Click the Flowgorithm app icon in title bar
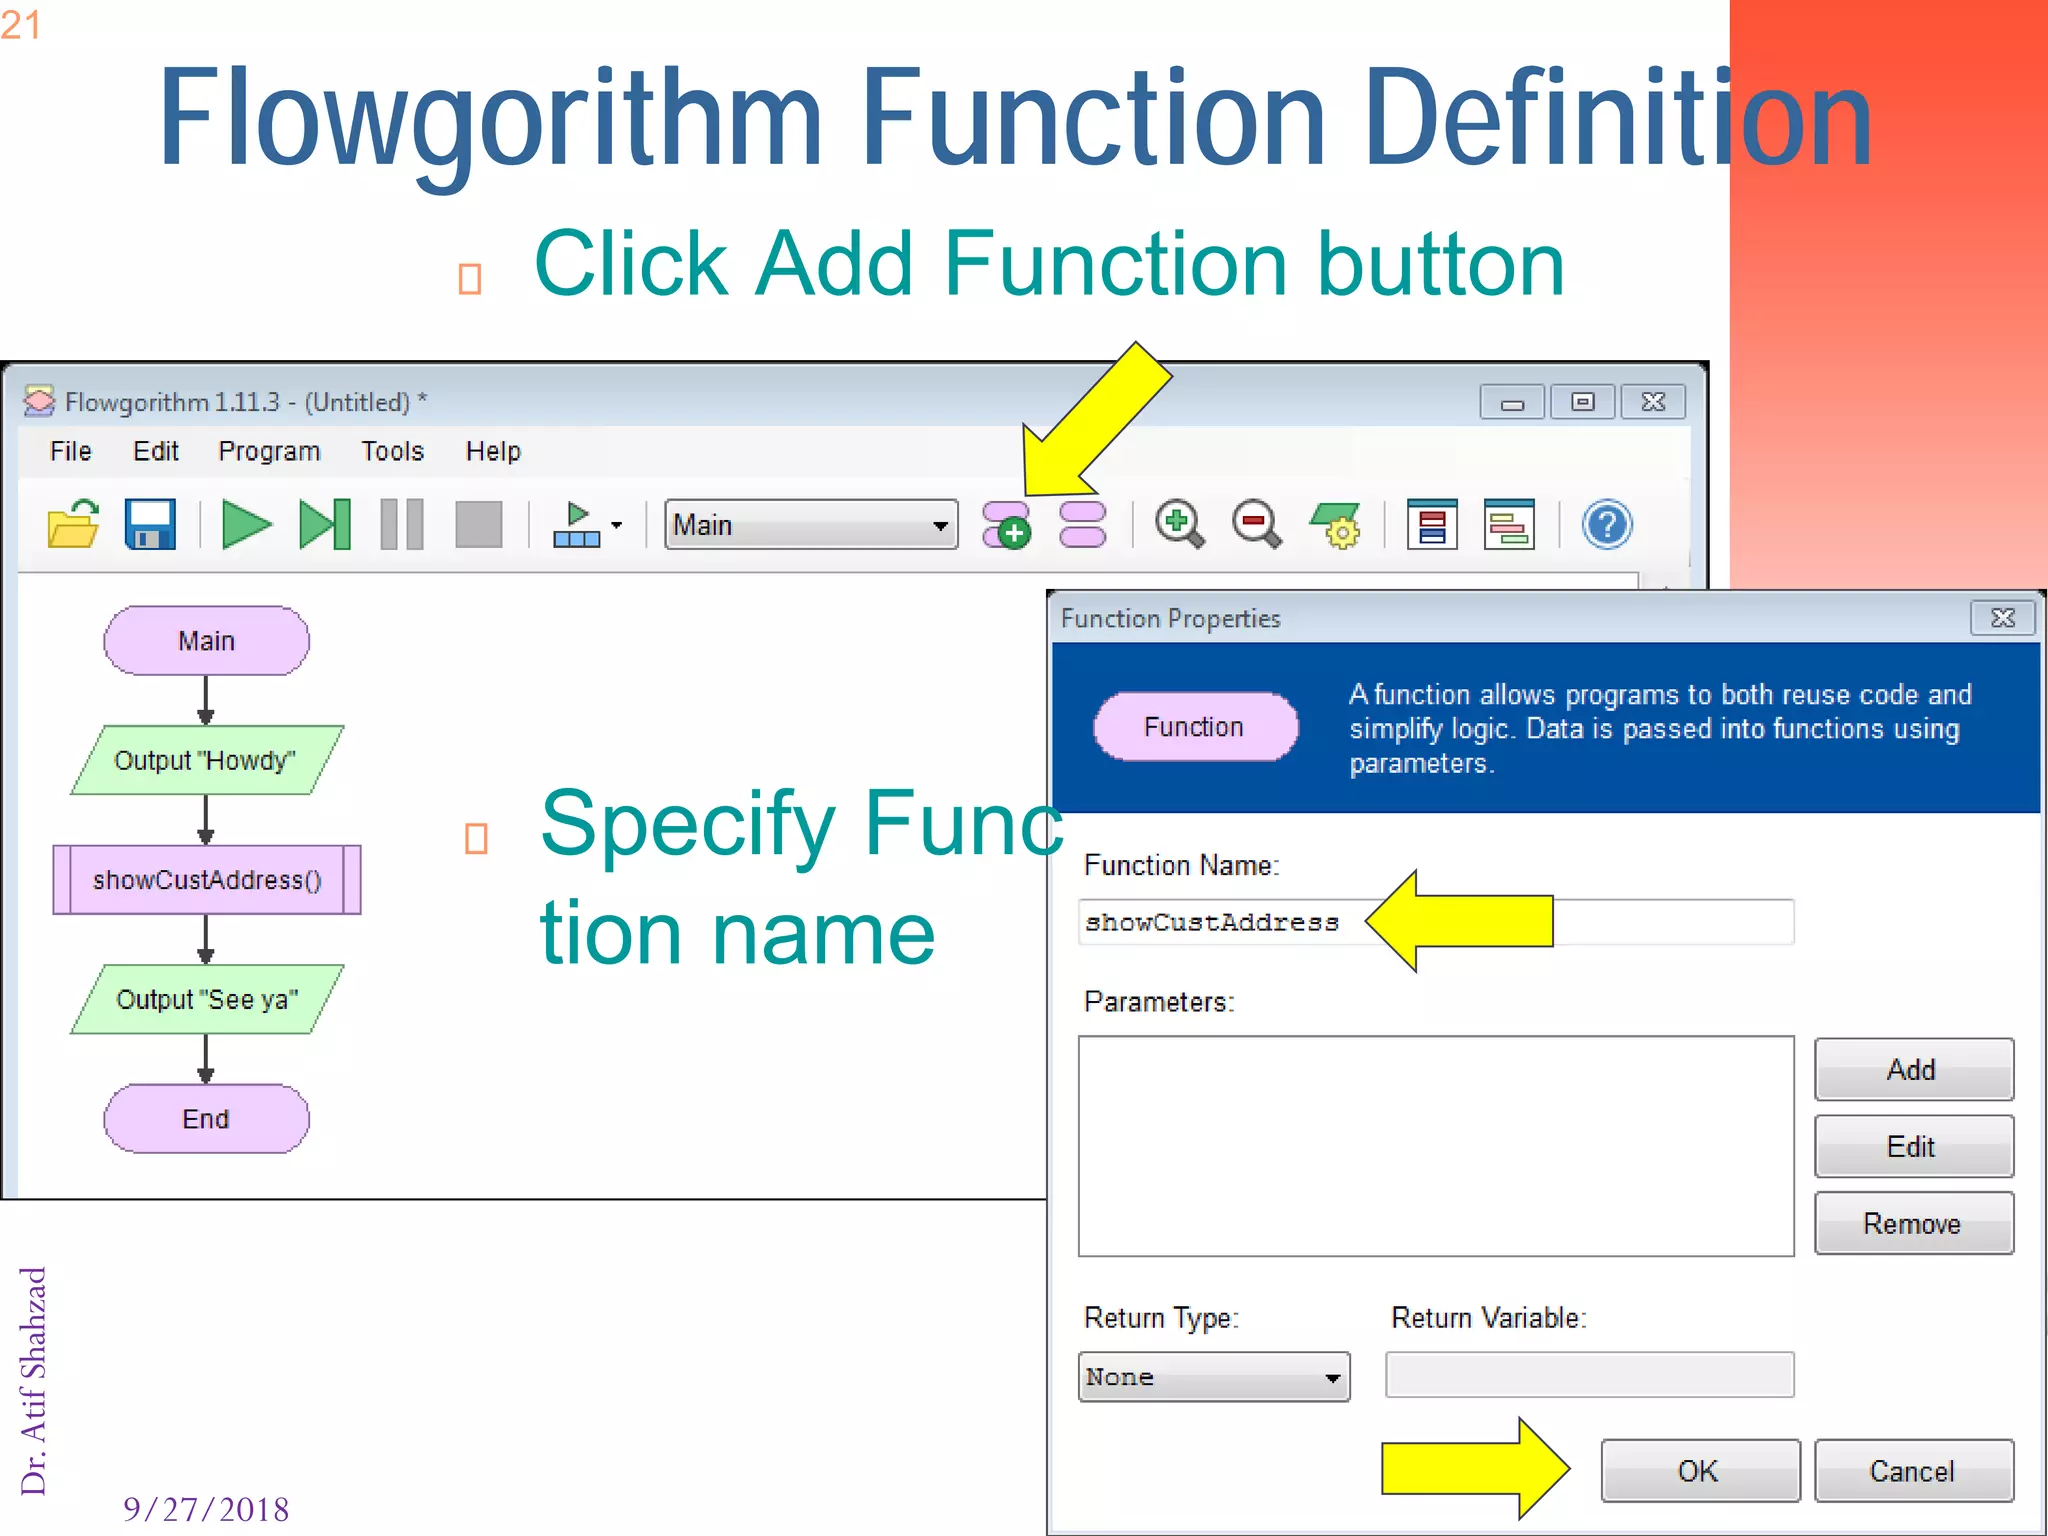Screen dimensions: 2048x1536 (x=39, y=401)
